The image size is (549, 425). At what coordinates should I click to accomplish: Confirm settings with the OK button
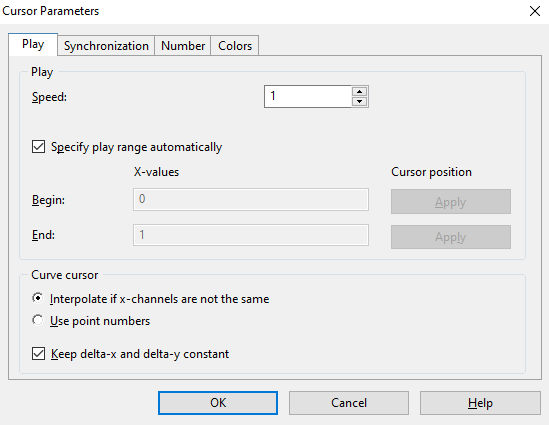[218, 403]
